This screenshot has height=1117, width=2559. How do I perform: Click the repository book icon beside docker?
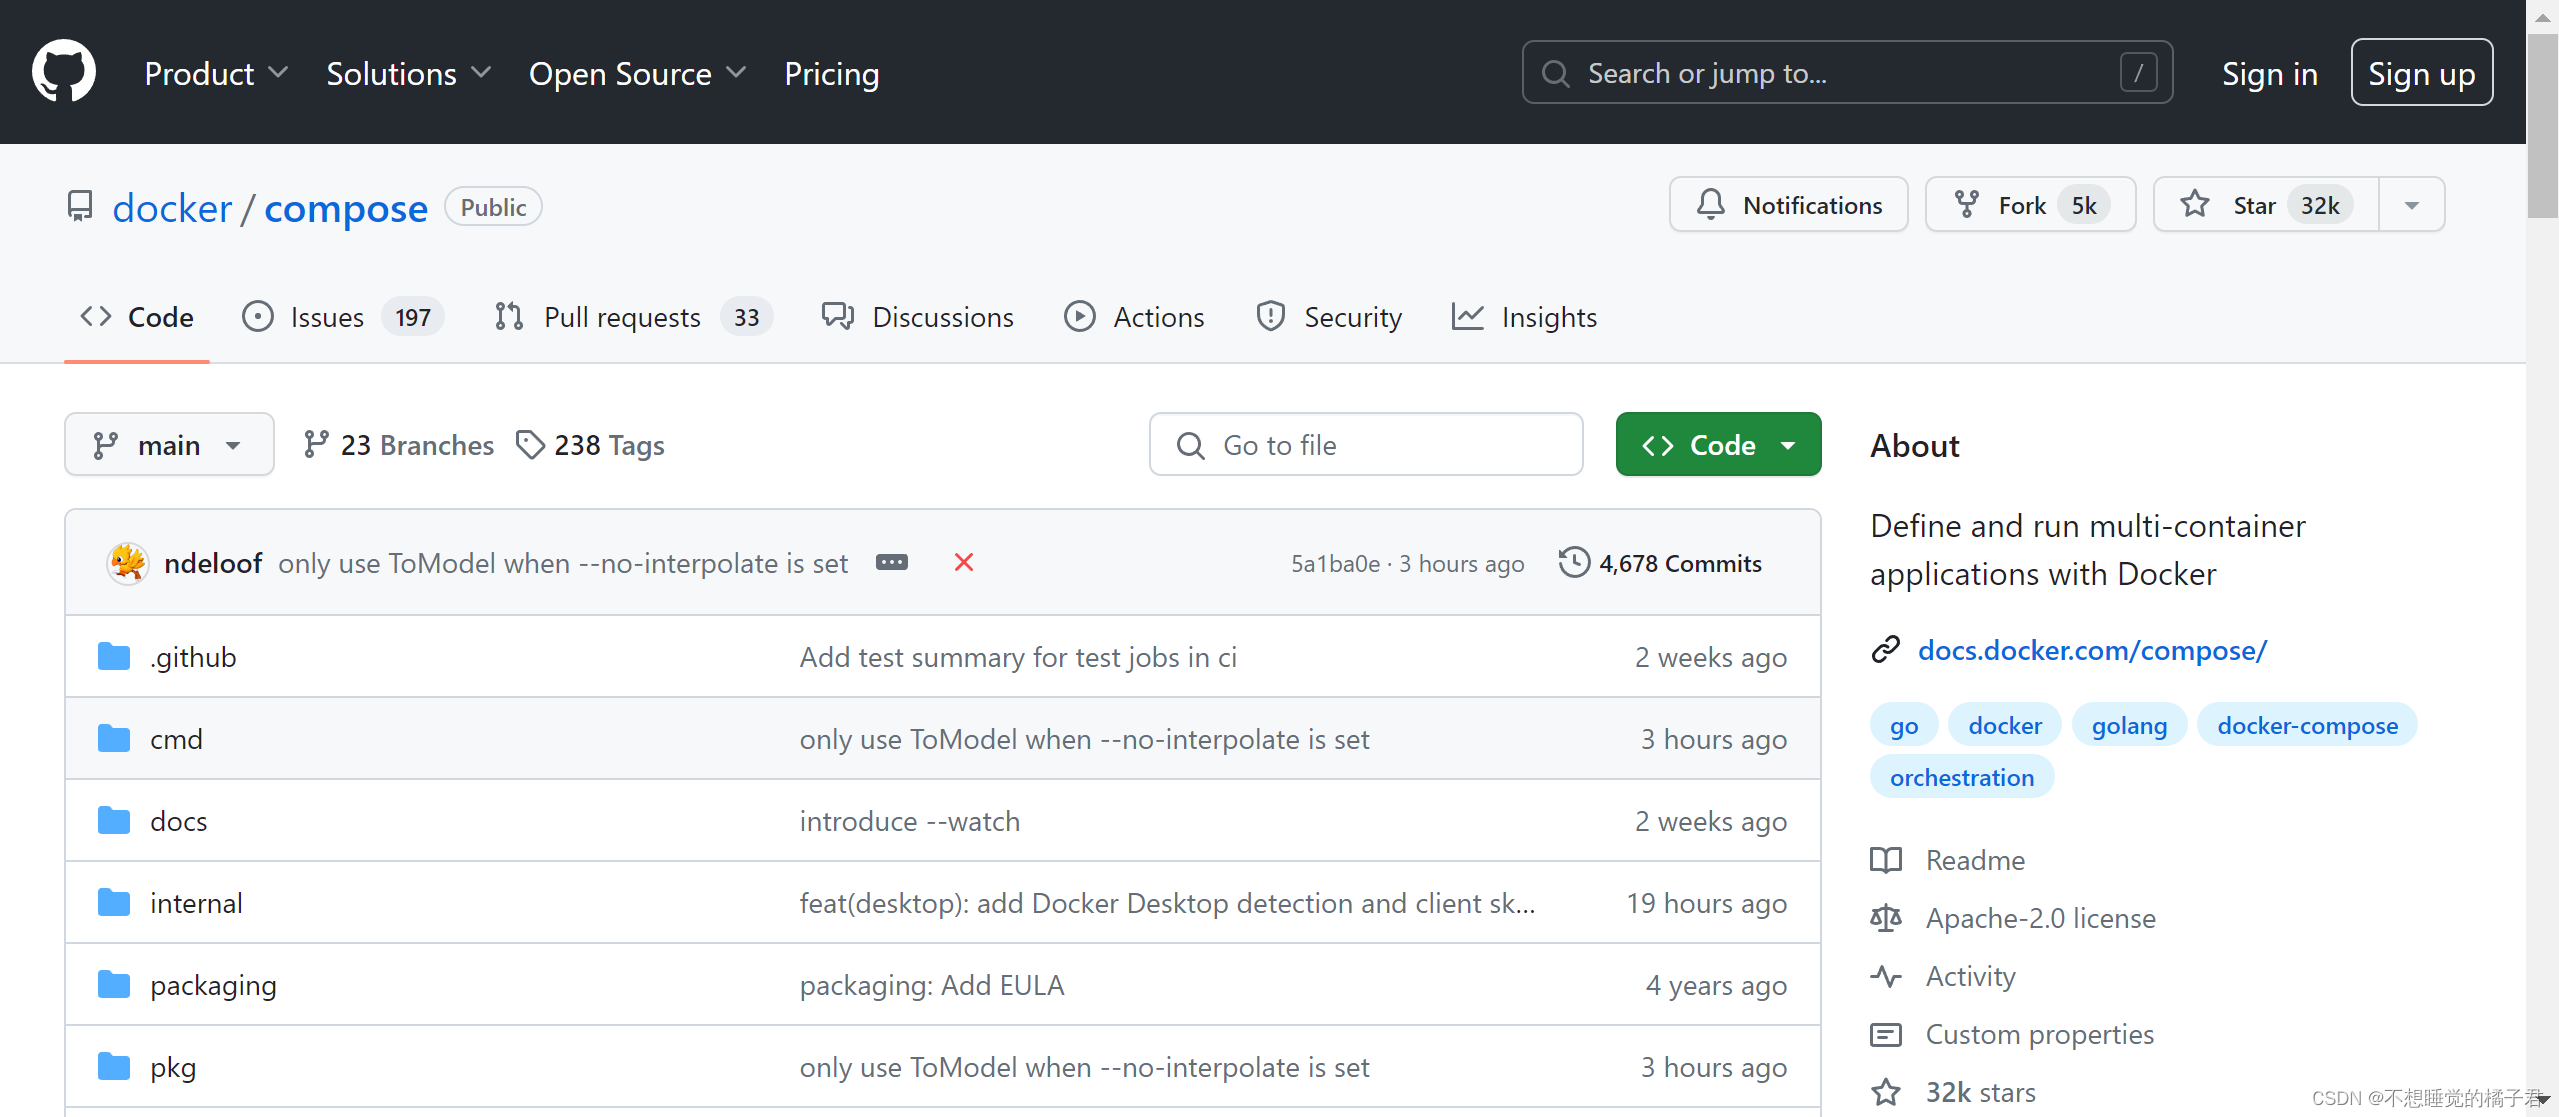80,207
